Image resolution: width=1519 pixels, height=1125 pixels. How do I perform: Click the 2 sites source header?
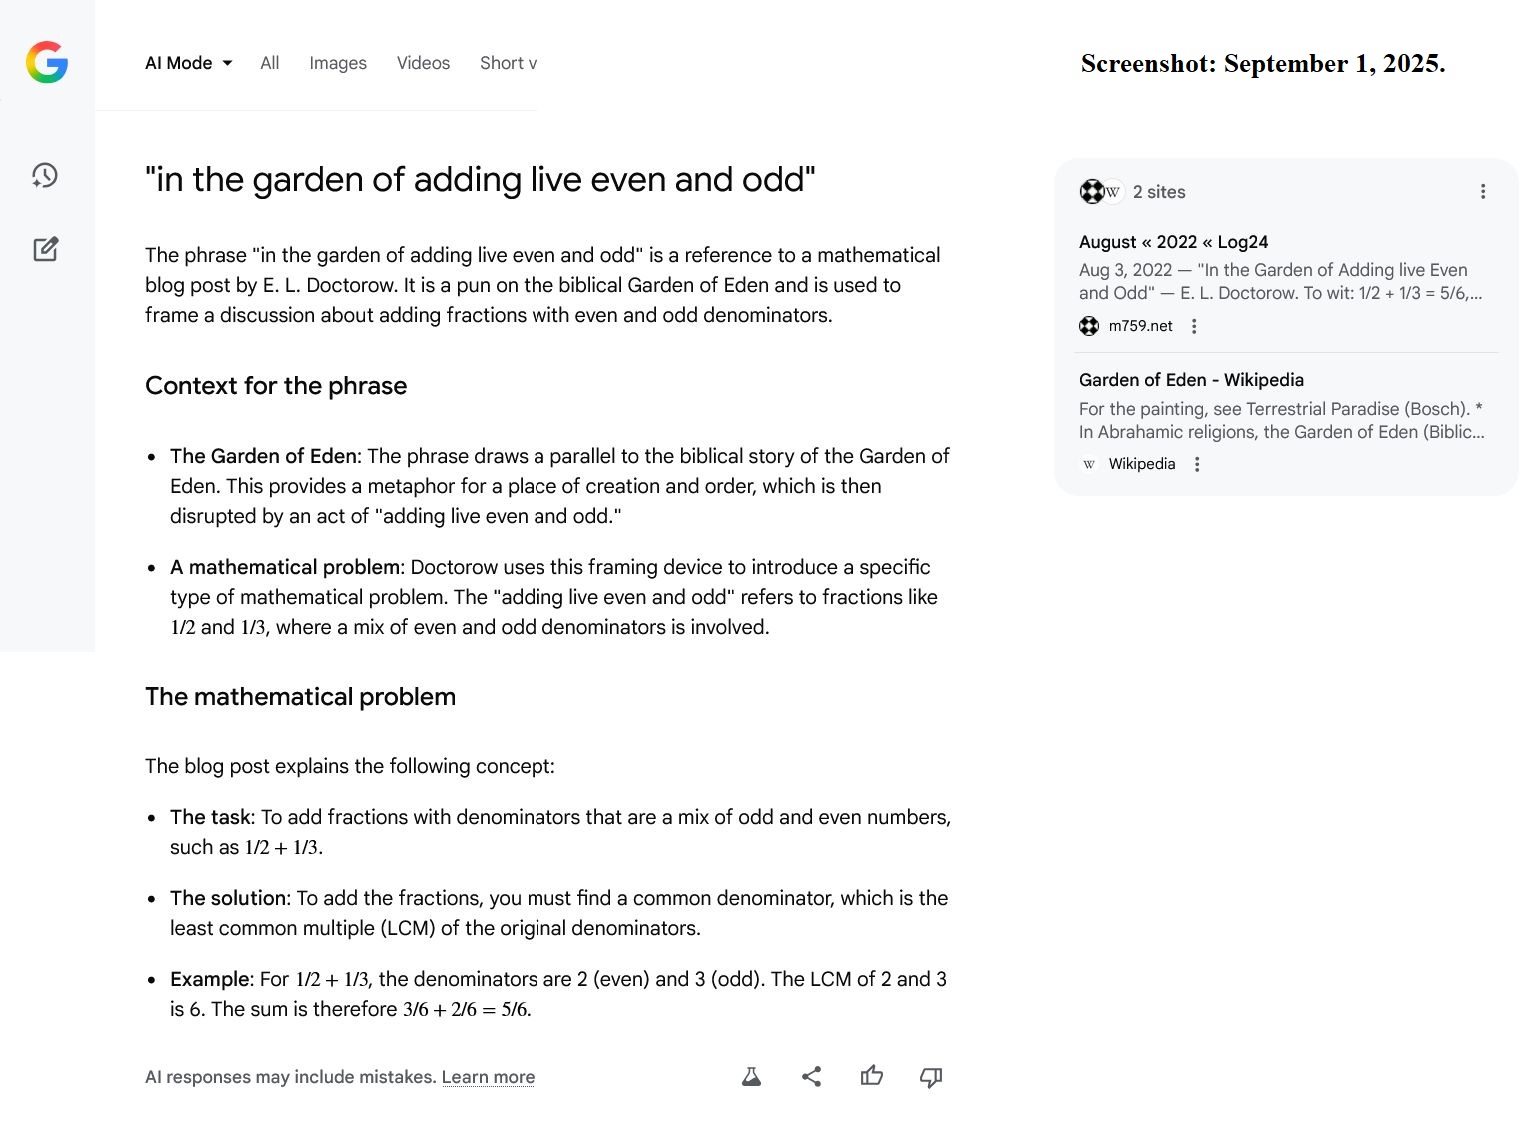[1158, 192]
